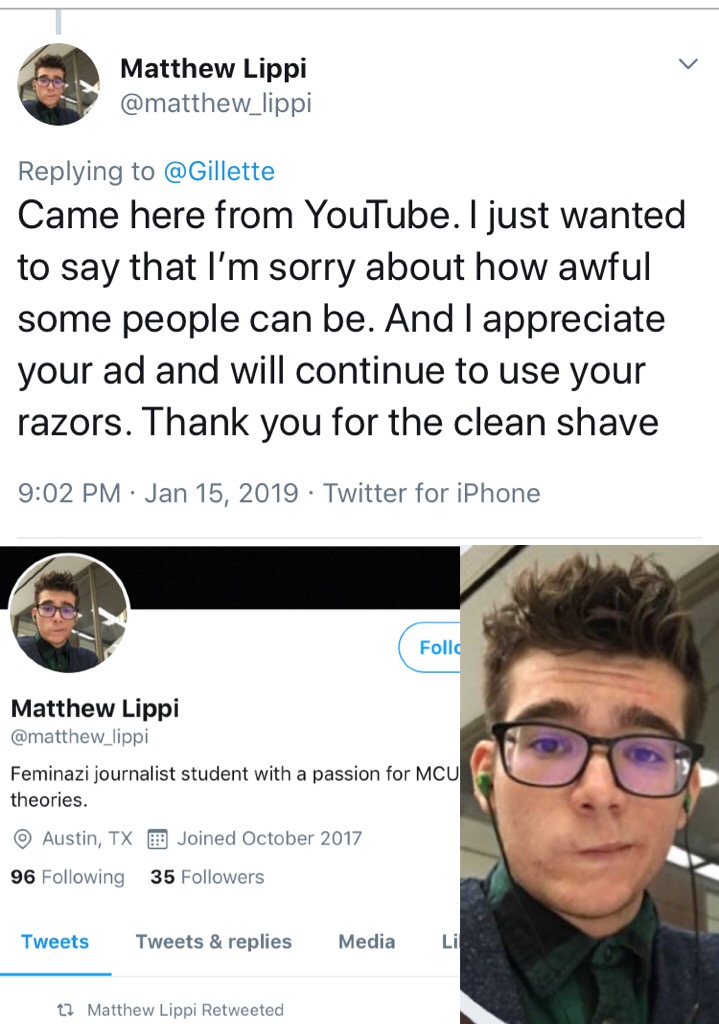Screen dimensions: 719x1024
Task: Open @matthew_lippi handle in tweet header
Action: pos(216,103)
